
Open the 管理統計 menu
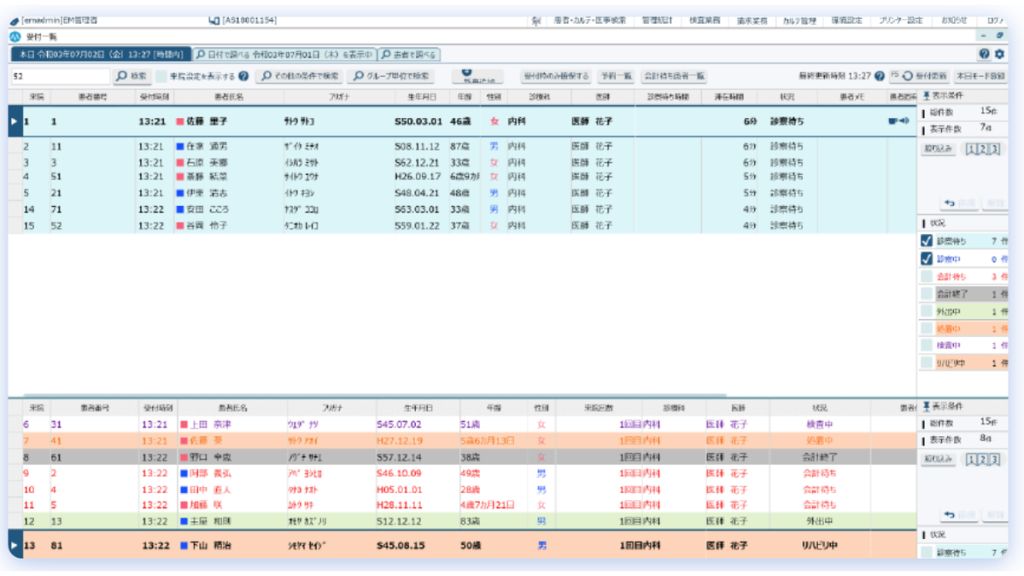pos(658,20)
